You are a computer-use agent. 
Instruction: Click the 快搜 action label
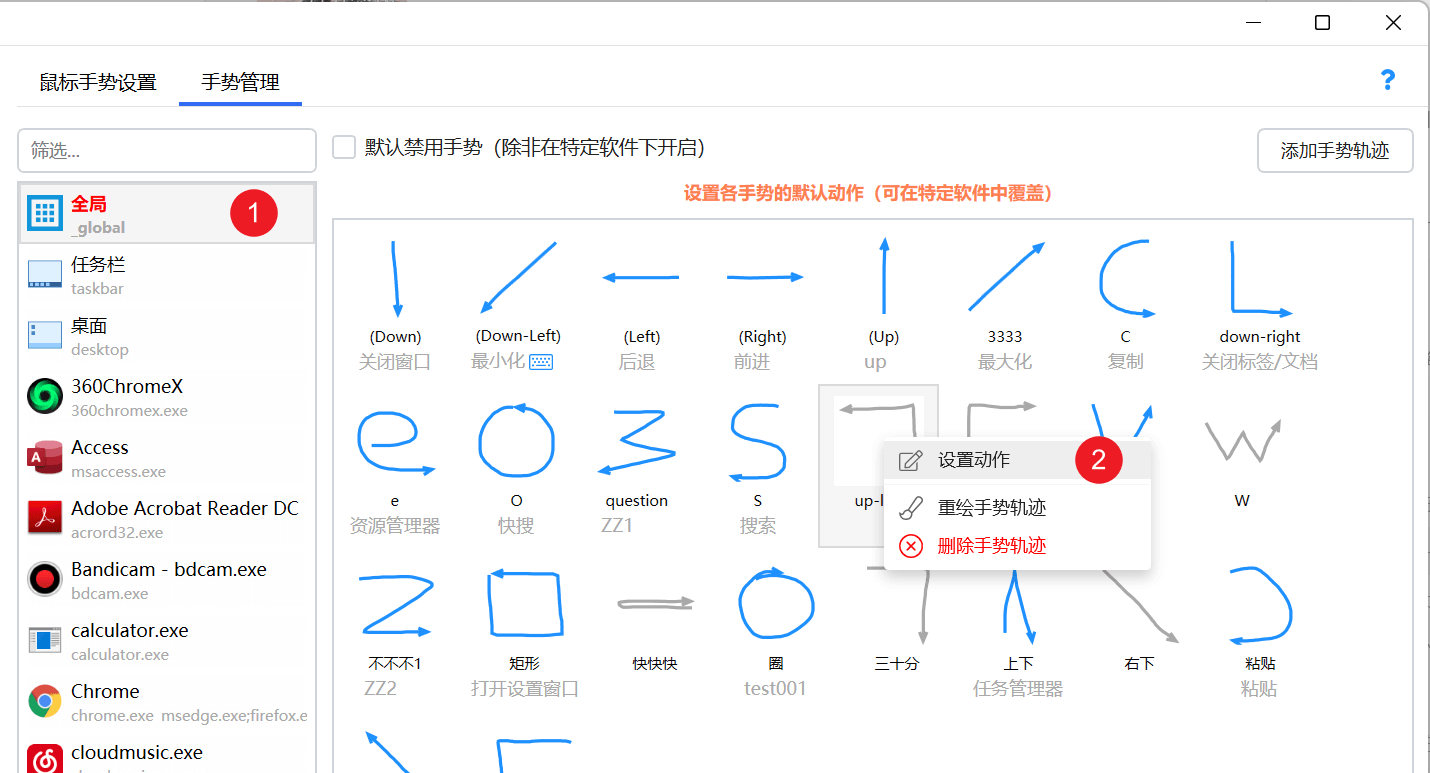[x=516, y=526]
